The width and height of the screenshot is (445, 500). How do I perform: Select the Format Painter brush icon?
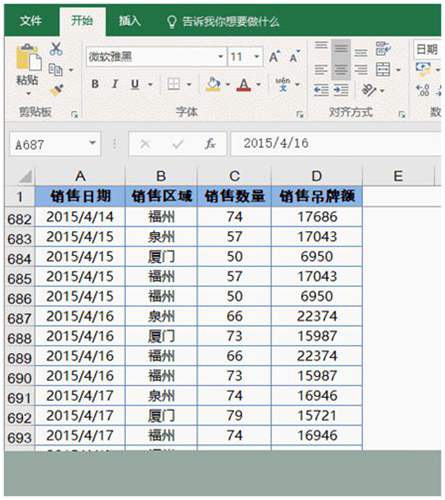pos(56,90)
